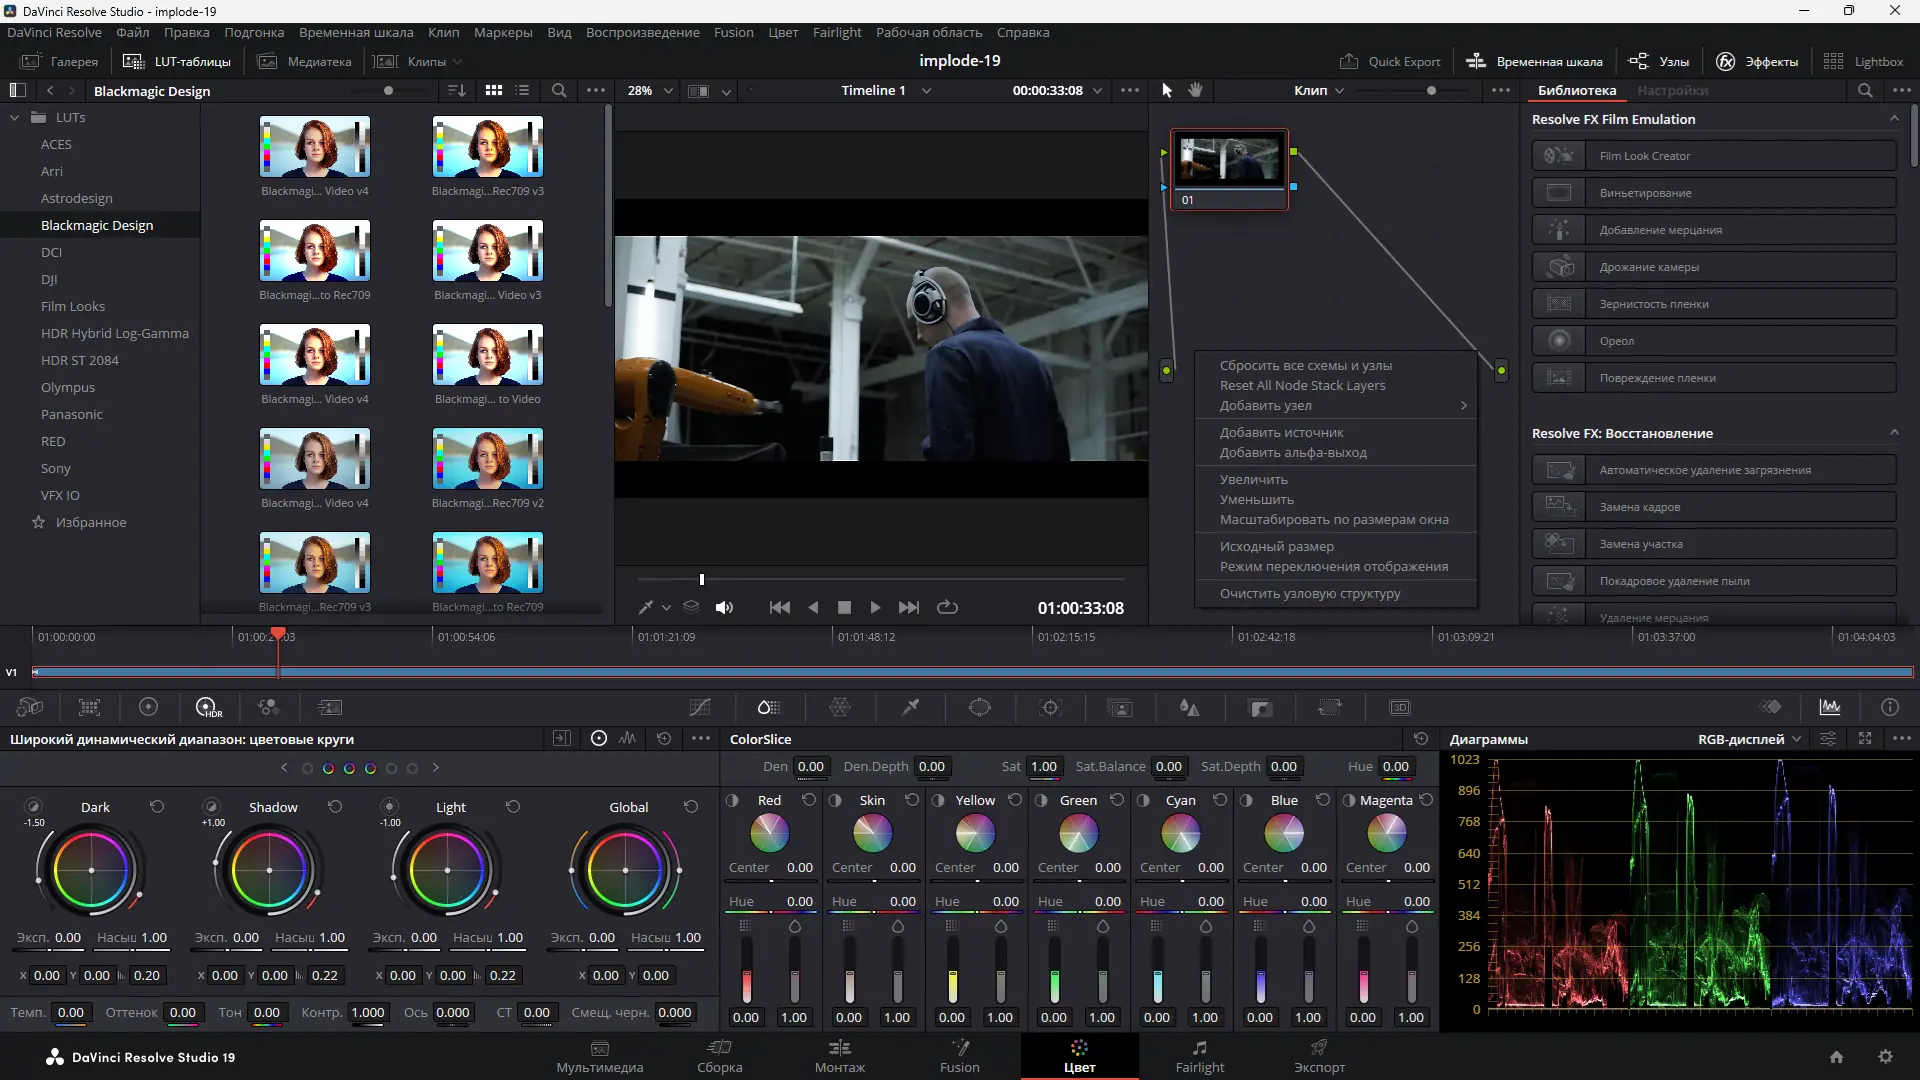Image resolution: width=1920 pixels, height=1080 pixels.
Task: Click the Quick Export button
Action: (1390, 61)
